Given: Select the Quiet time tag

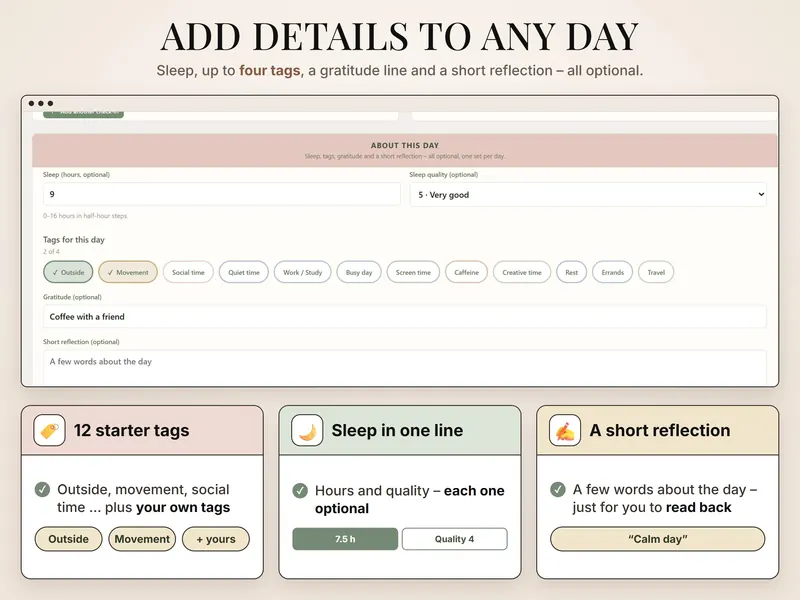Looking at the screenshot, I should 243,272.
